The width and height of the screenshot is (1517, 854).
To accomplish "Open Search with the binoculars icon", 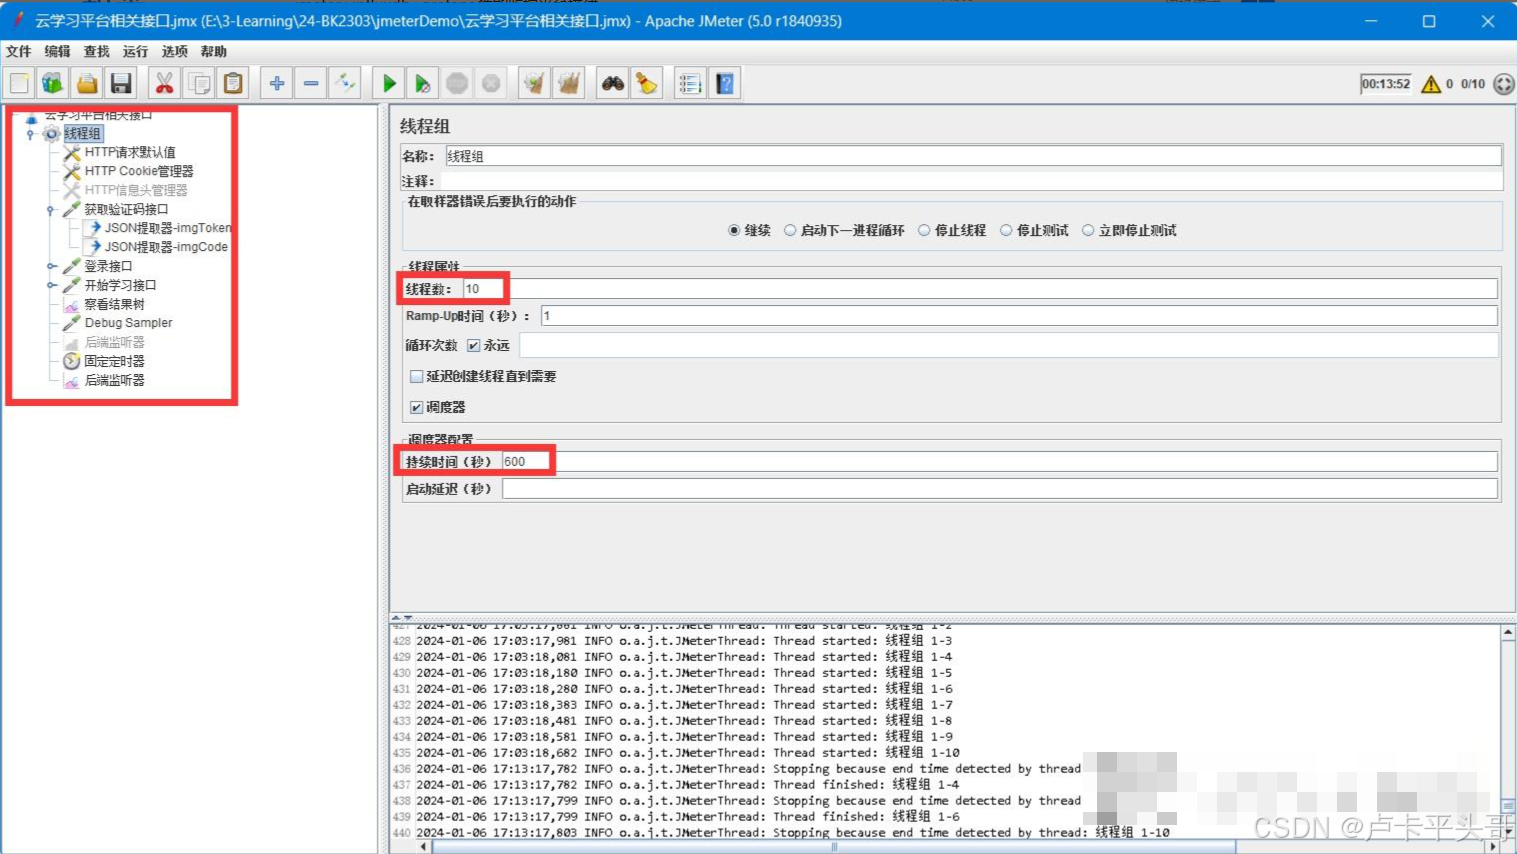I will [x=613, y=83].
